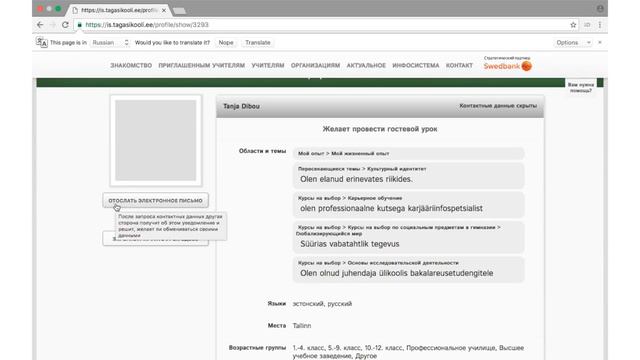Click 'Курсы на выбор > Основы исследовательской деятельности' label
Image resolution: width=640 pixels, height=360 pixels.
point(378,263)
